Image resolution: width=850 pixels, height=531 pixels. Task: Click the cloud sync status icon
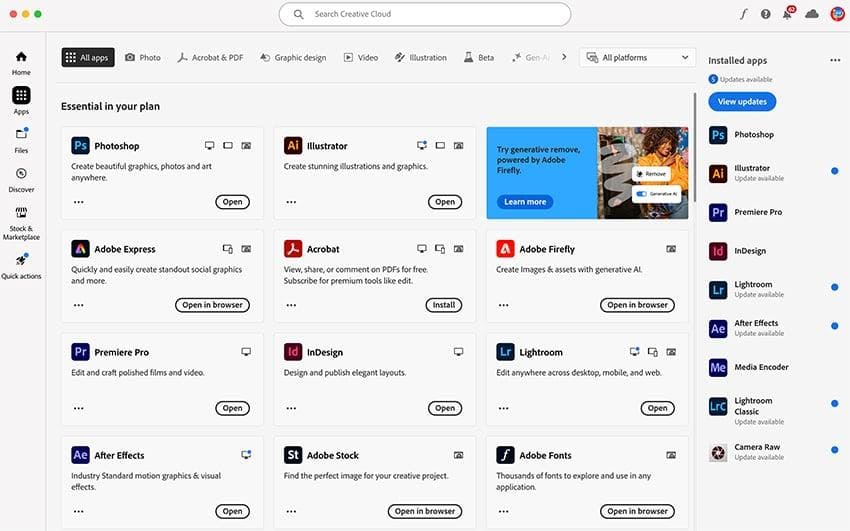coord(812,14)
